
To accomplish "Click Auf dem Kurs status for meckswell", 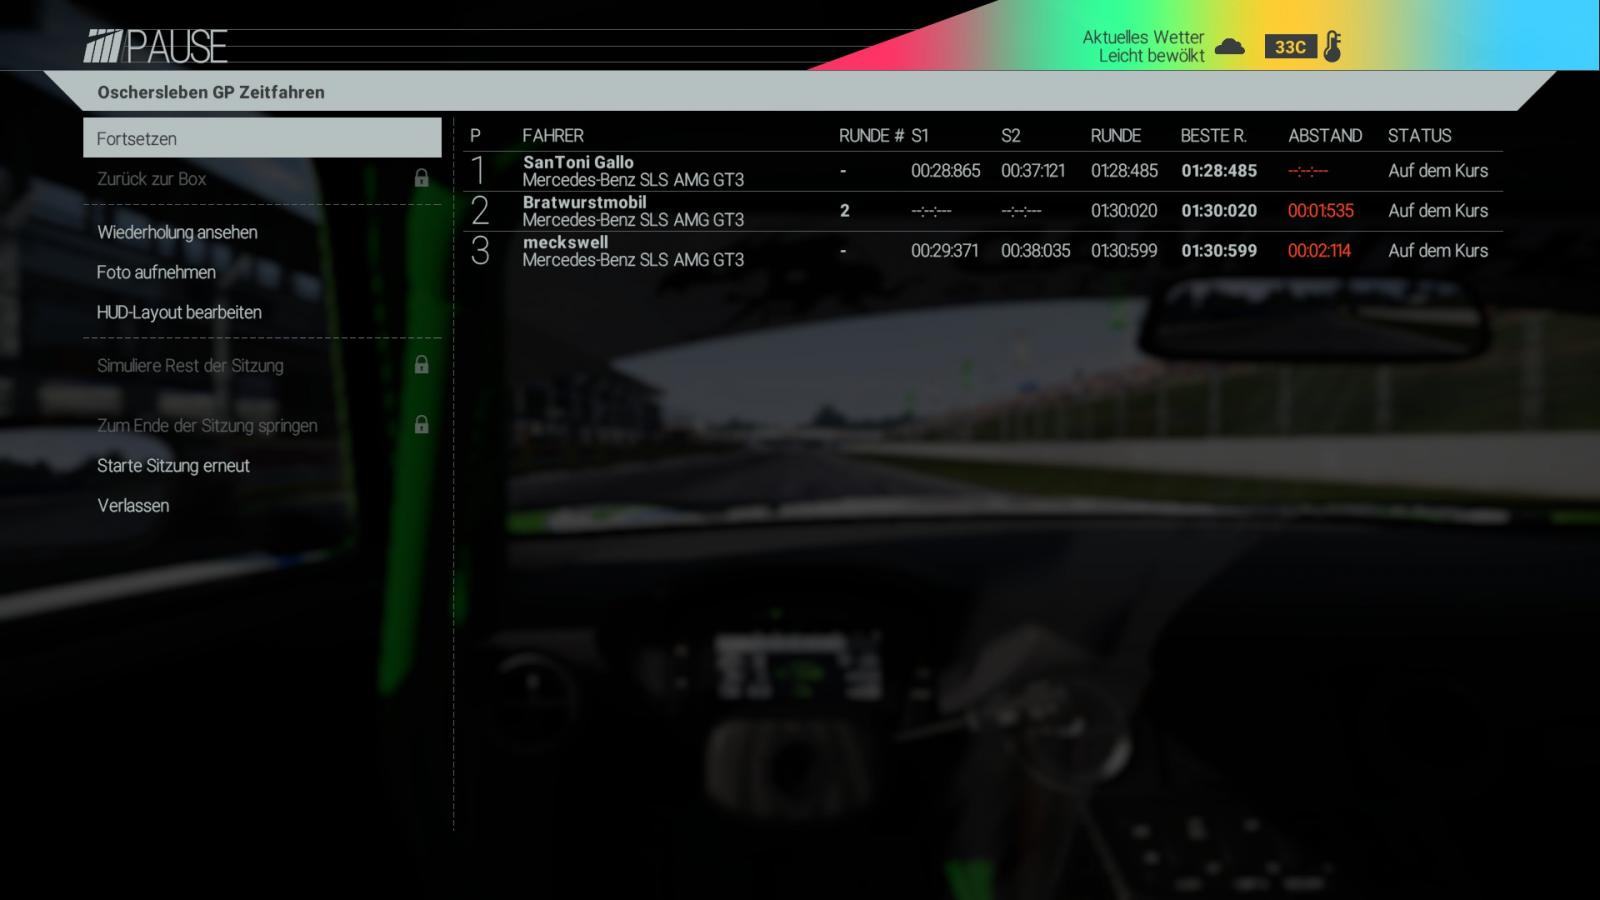I will [x=1438, y=251].
